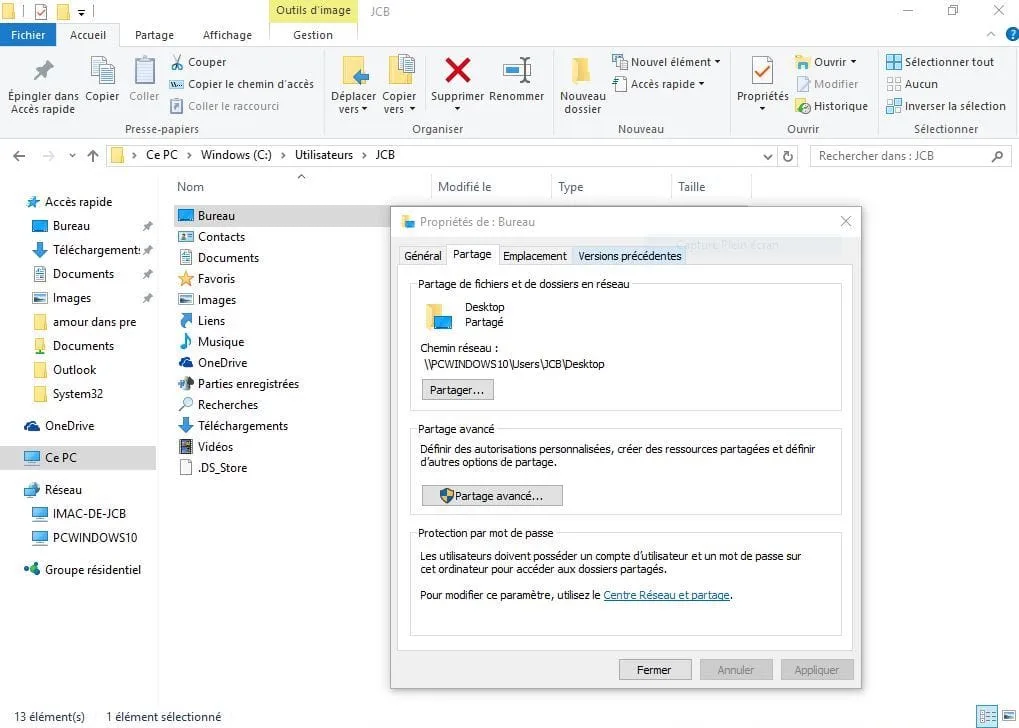Go up one folder level arrow
This screenshot has width=1019, height=728.
point(92,156)
